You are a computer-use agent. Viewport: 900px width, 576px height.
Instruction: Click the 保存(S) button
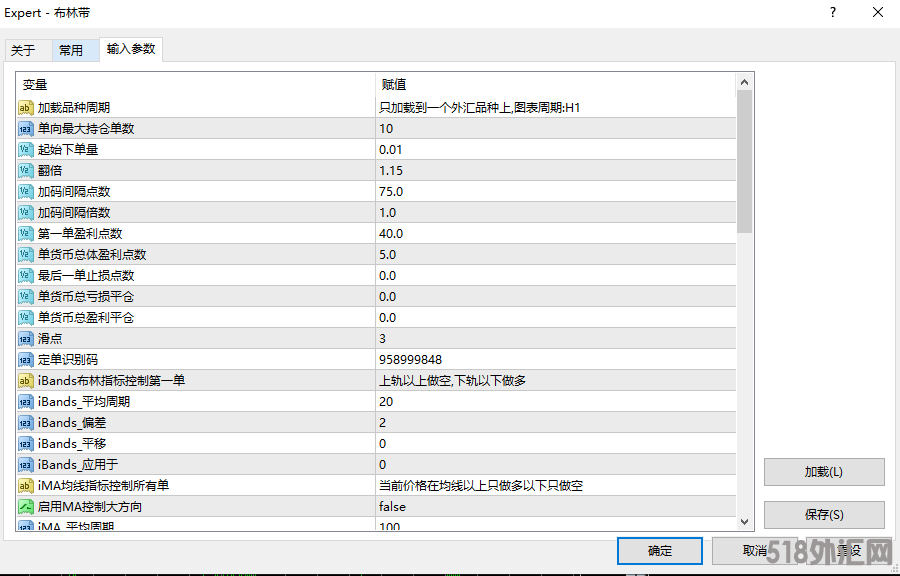(x=824, y=515)
